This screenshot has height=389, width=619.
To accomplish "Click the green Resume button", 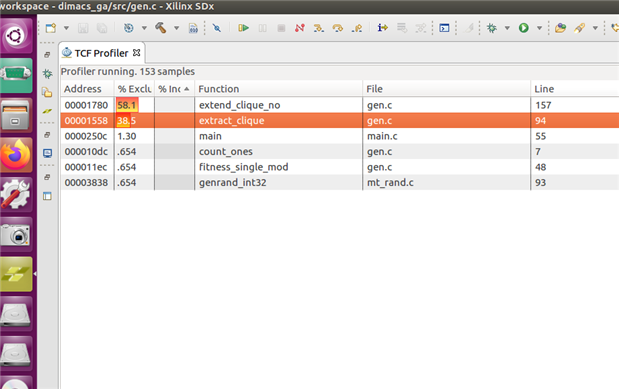I will [x=243, y=28].
